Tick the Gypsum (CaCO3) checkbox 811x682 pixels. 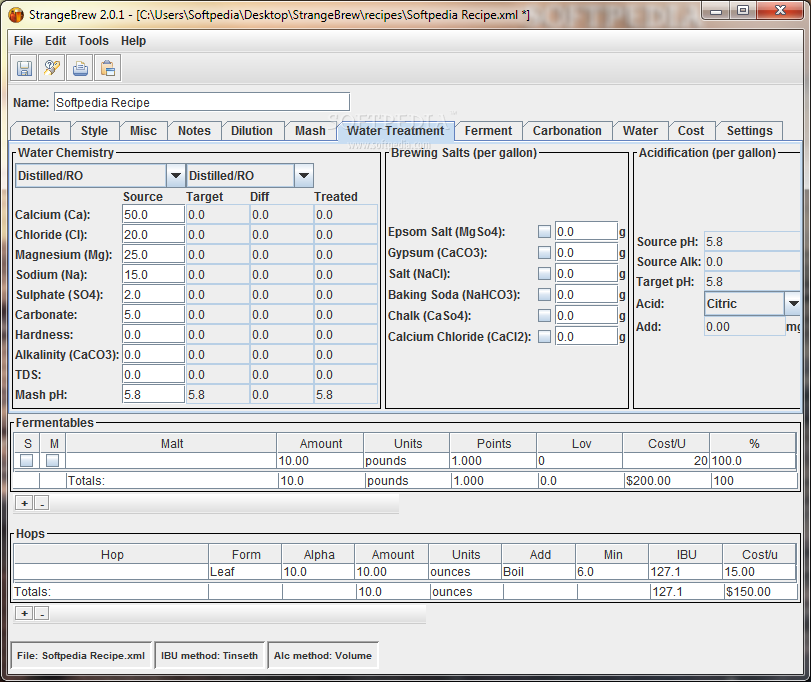(544, 253)
